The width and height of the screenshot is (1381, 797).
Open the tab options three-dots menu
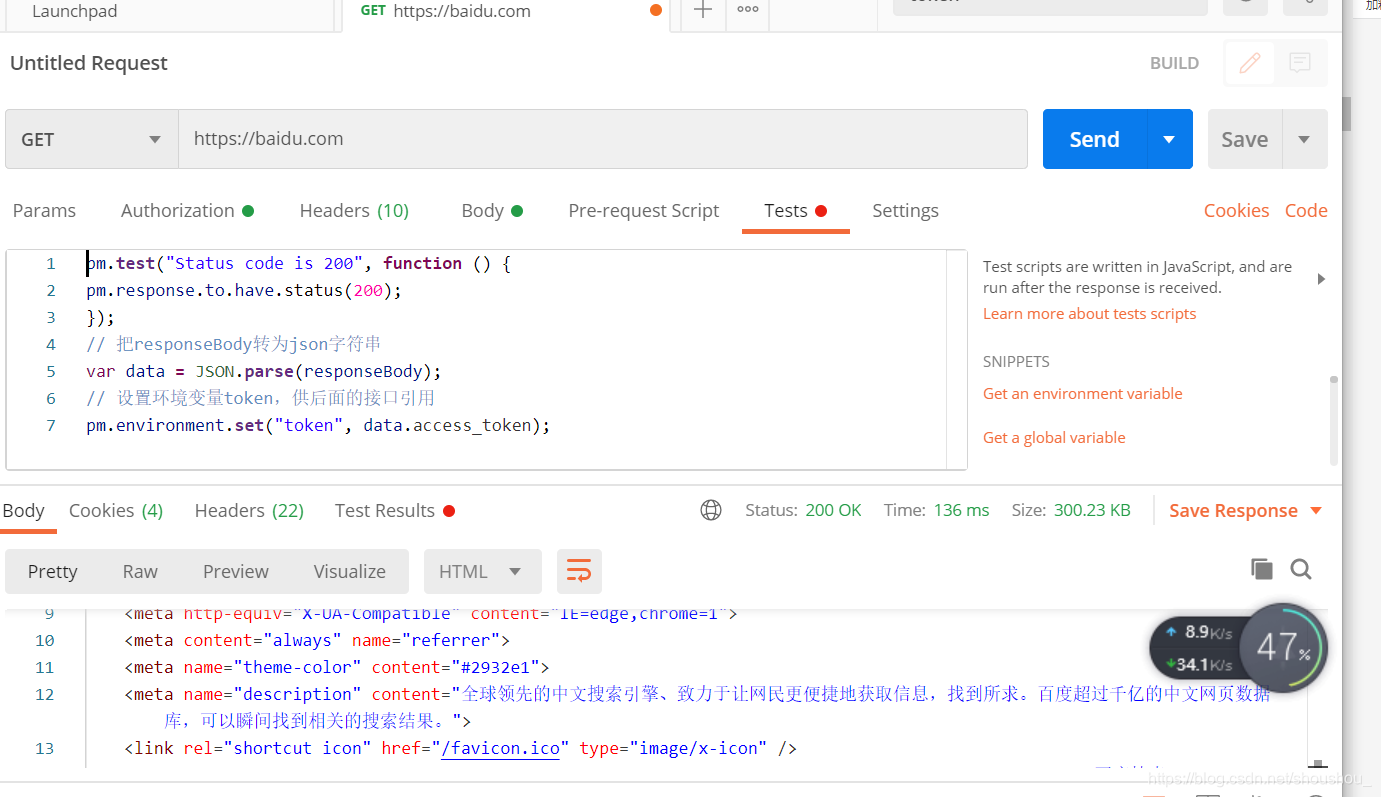point(748,11)
